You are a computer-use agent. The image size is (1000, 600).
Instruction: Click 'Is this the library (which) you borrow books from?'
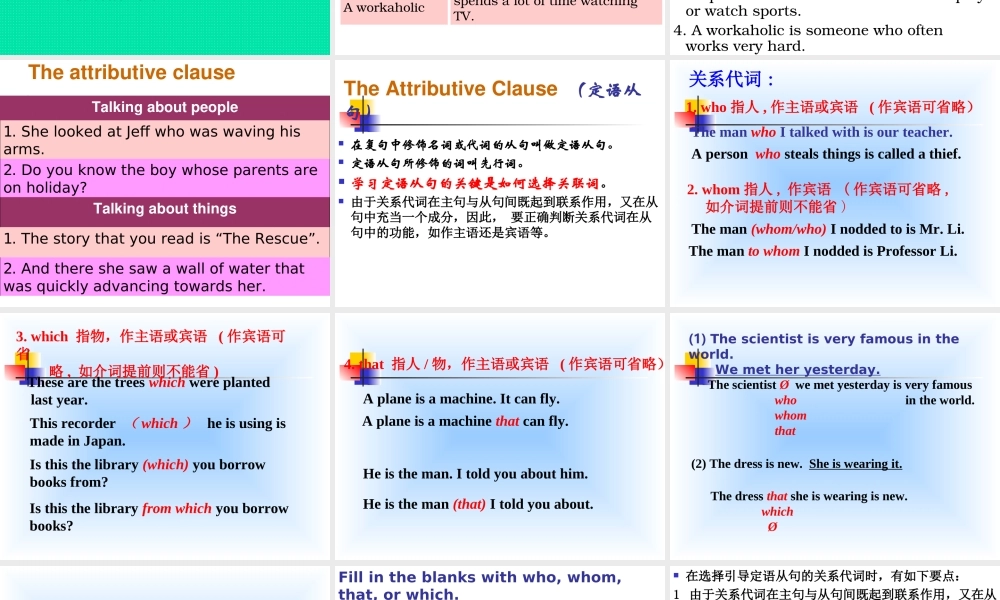(x=147, y=473)
